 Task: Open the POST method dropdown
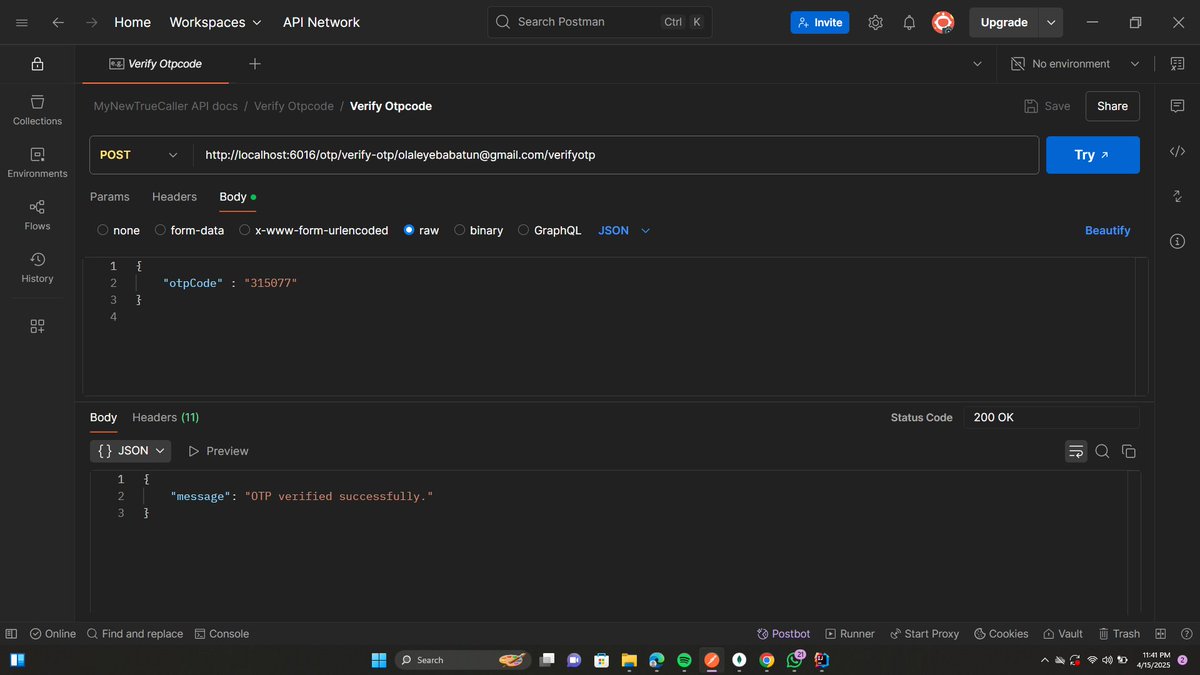click(x=141, y=155)
